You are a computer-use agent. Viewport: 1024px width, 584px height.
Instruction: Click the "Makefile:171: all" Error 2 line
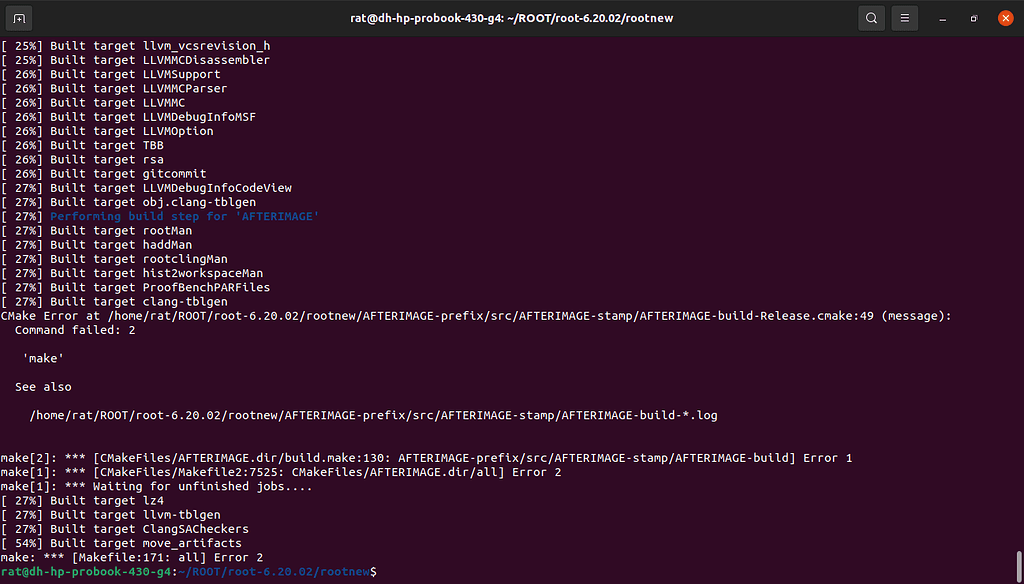tap(131, 557)
